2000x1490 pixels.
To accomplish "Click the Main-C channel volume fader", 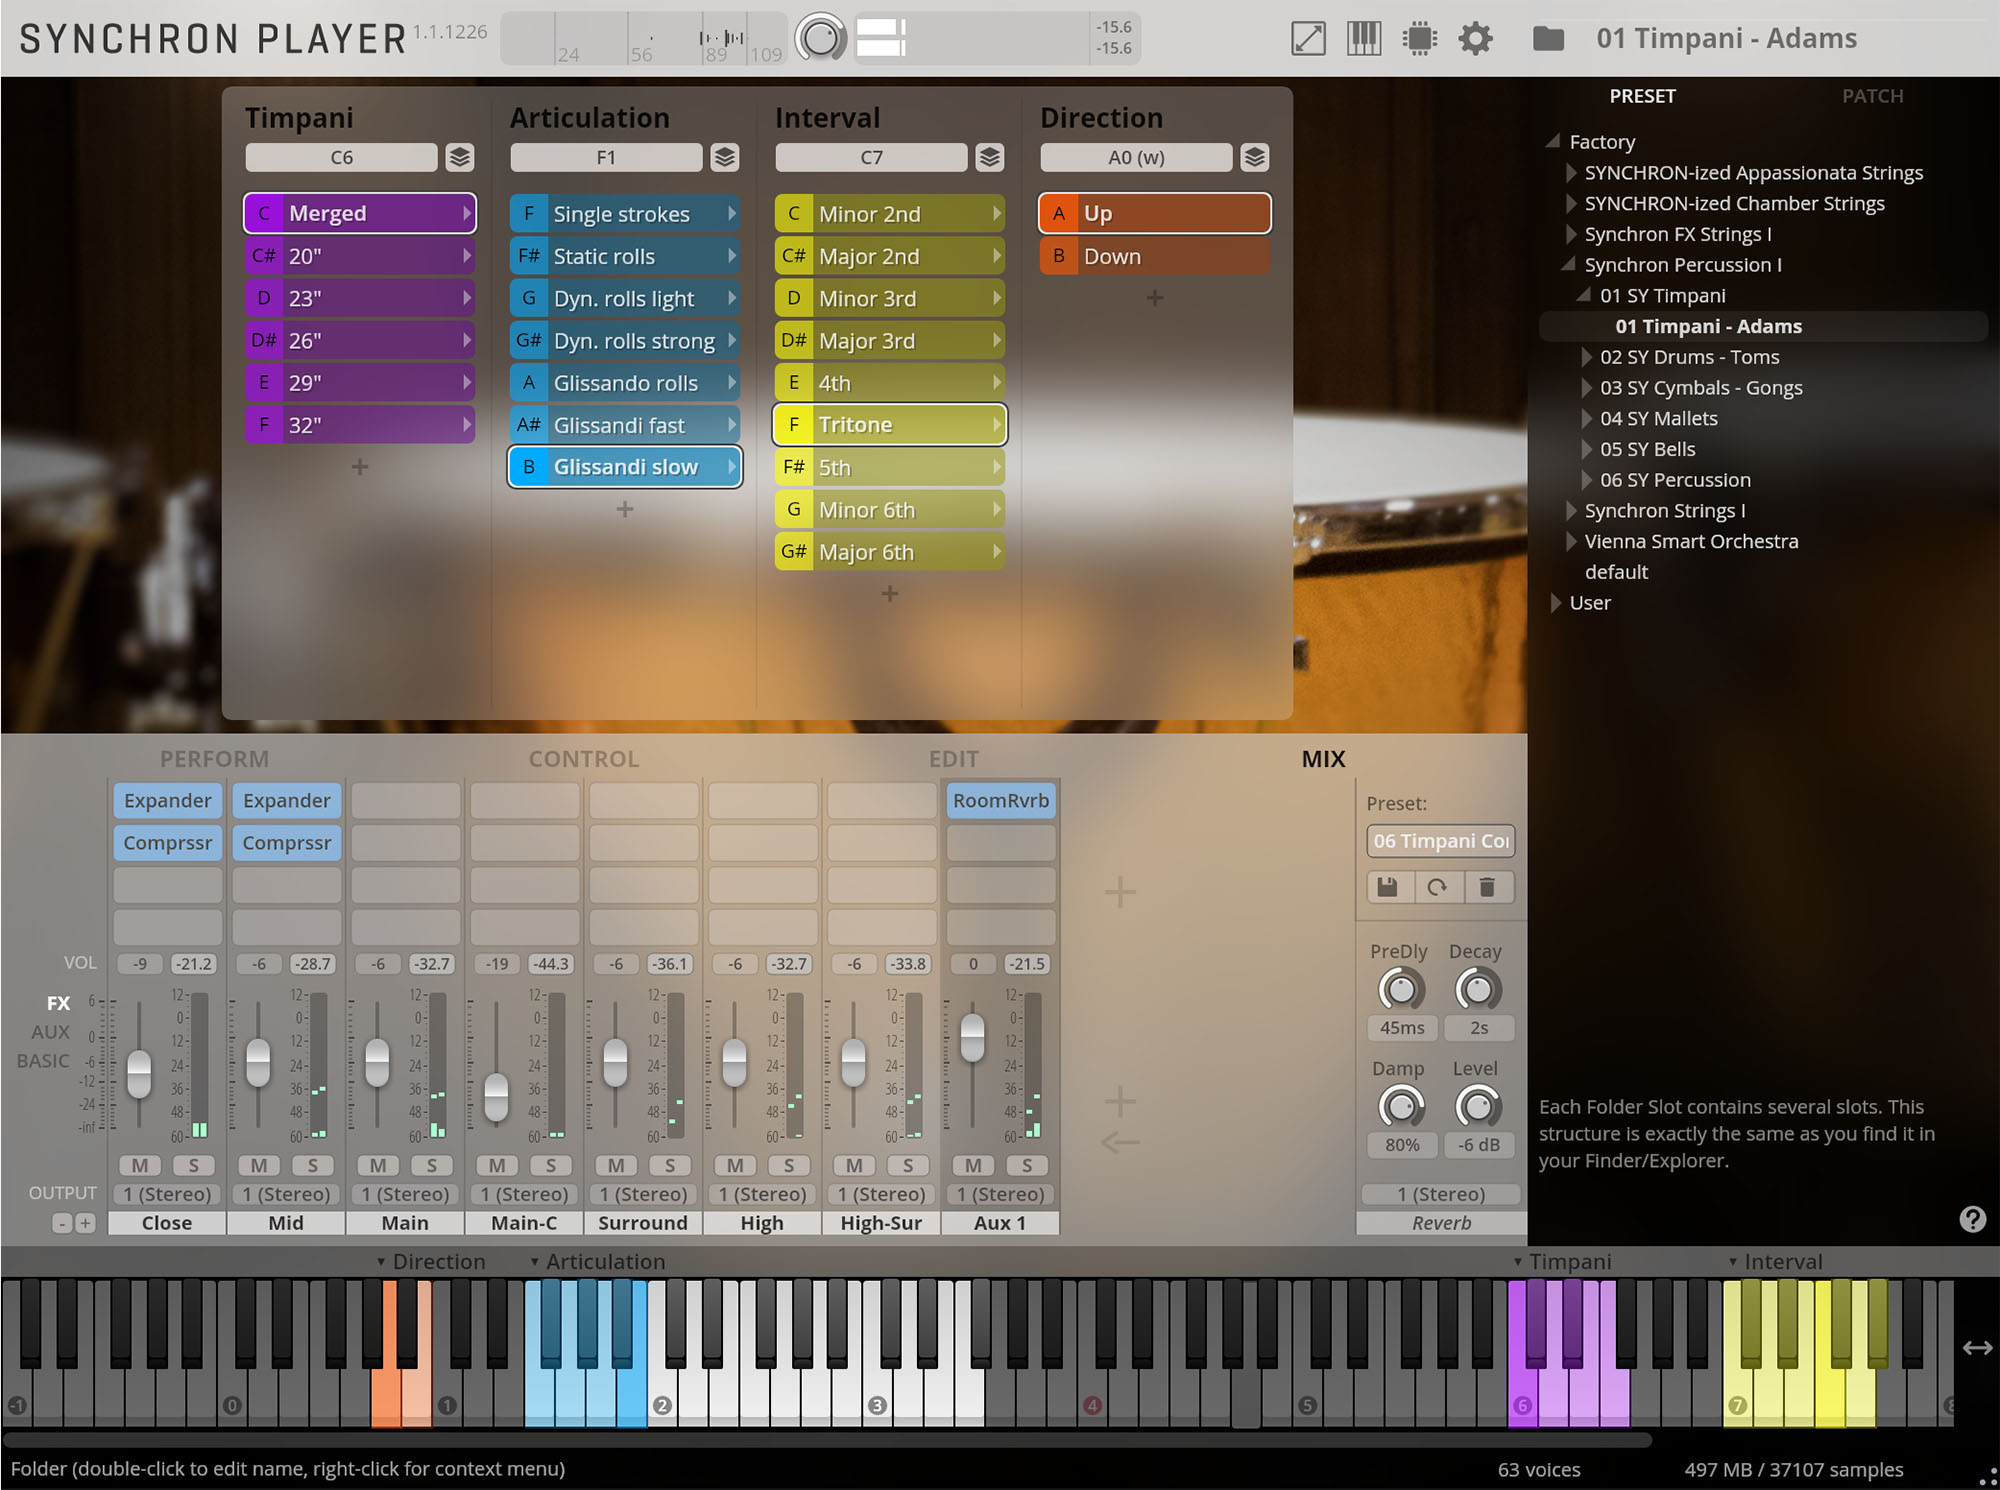I will [x=496, y=1097].
